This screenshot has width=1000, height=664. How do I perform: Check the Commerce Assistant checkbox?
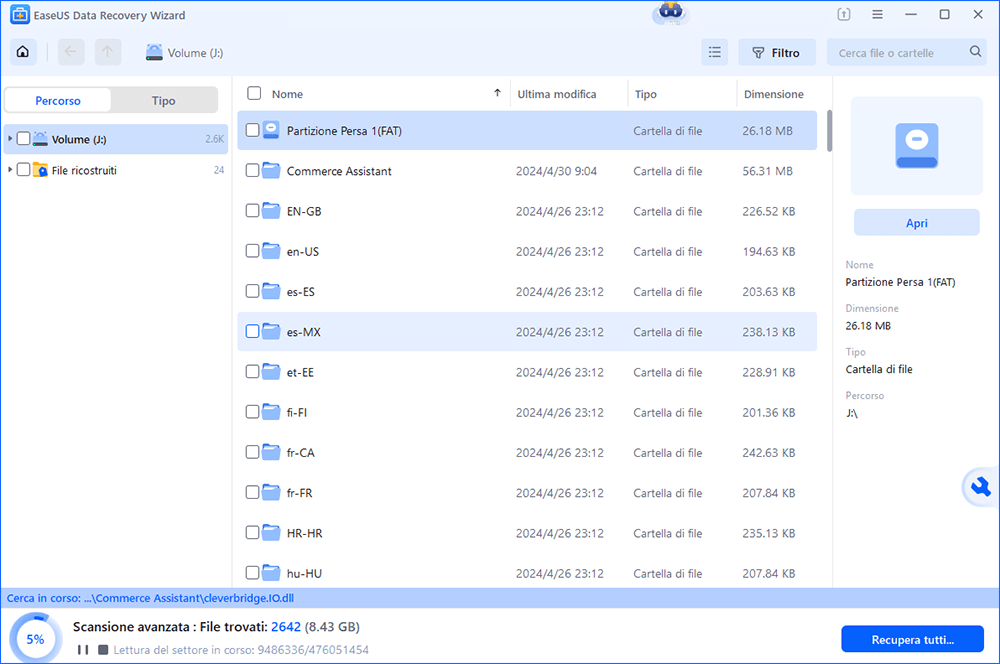coord(253,170)
